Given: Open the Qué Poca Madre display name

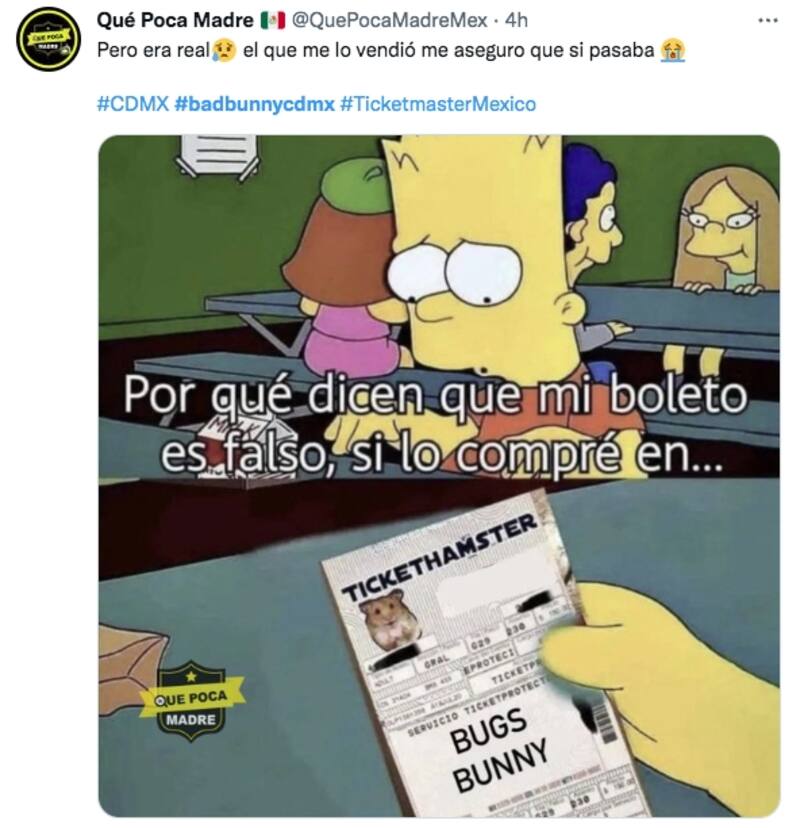Looking at the screenshot, I should click(175, 20).
